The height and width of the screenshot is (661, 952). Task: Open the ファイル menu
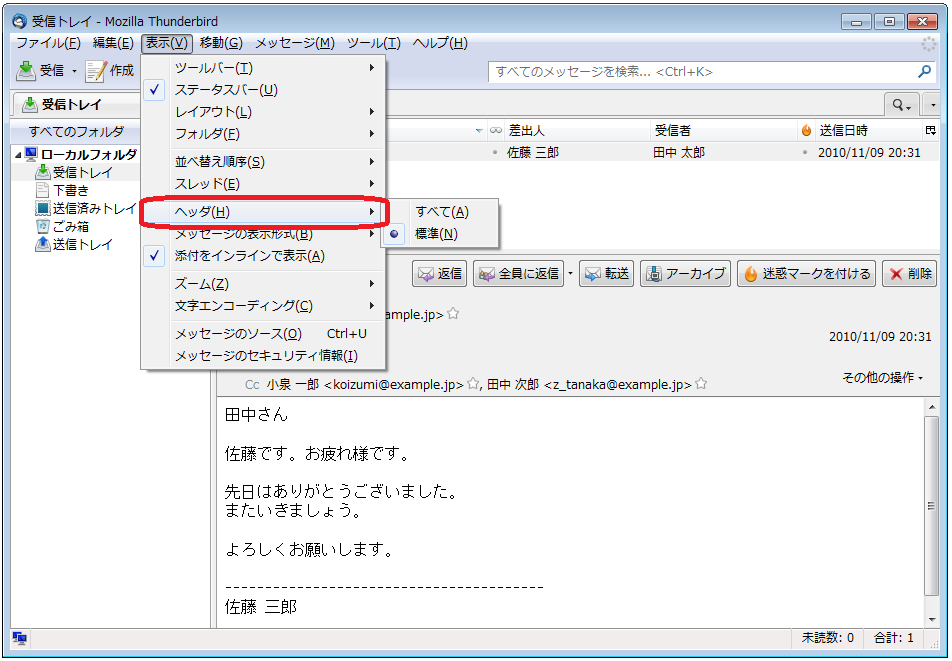click(x=48, y=43)
